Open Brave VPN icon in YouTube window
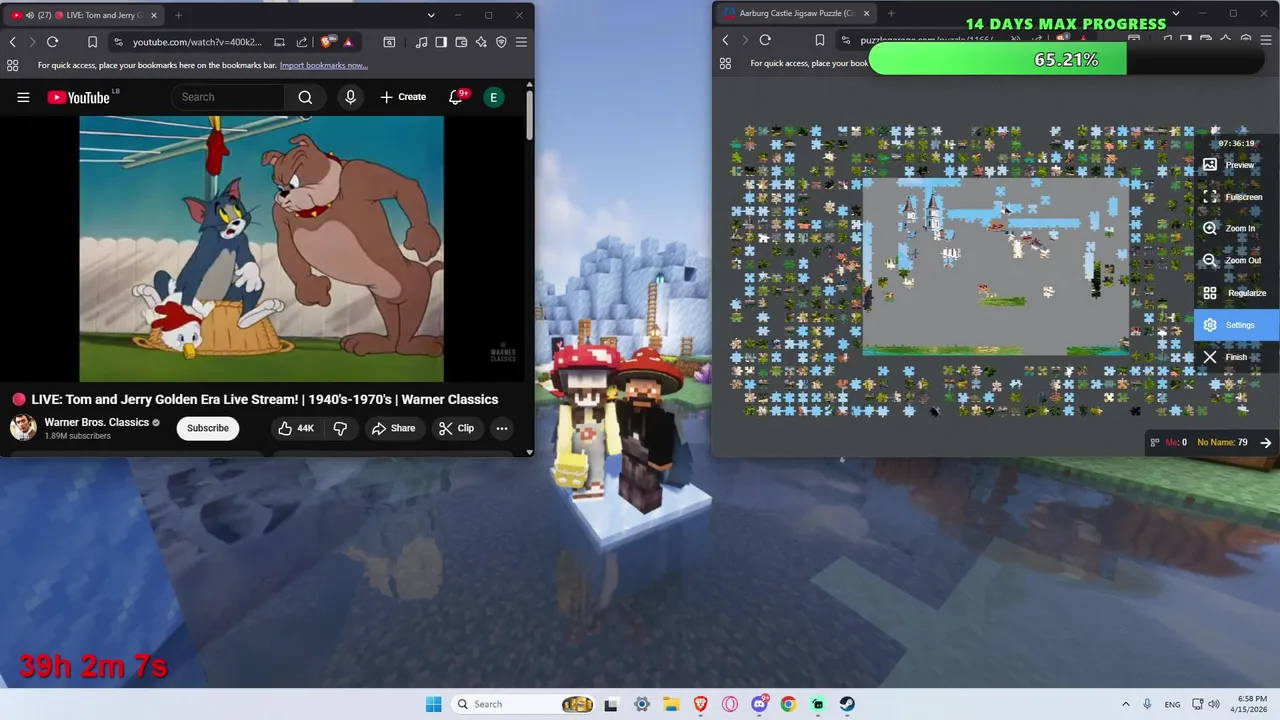This screenshot has width=1280, height=720. coord(501,42)
